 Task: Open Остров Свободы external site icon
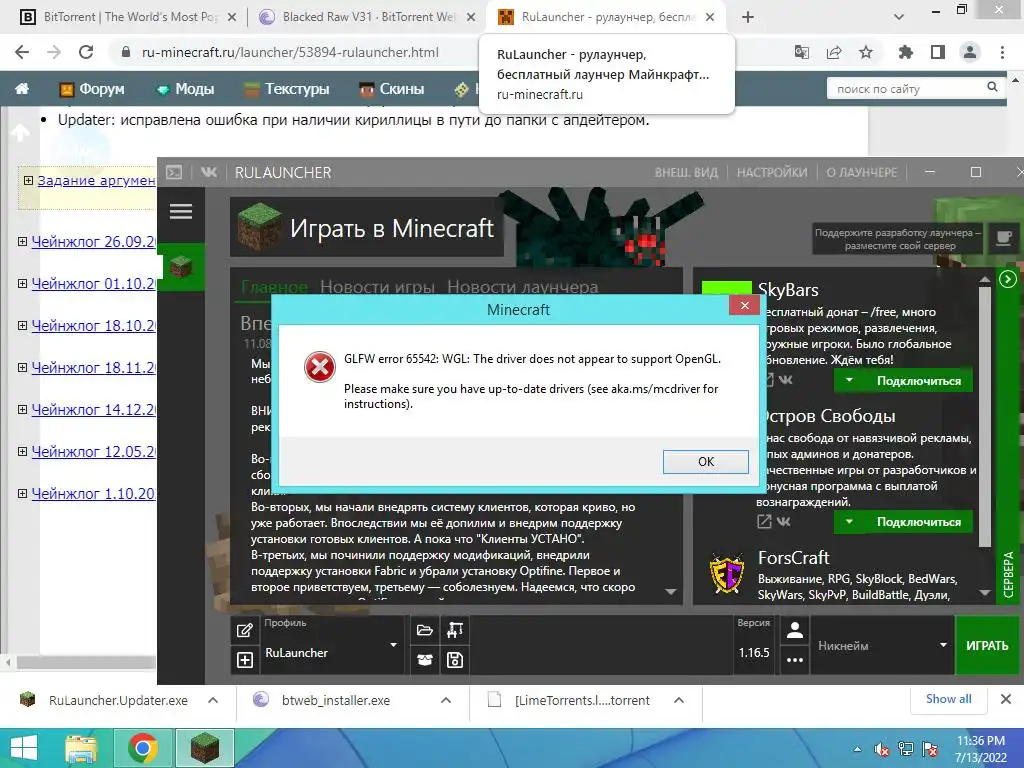click(764, 521)
